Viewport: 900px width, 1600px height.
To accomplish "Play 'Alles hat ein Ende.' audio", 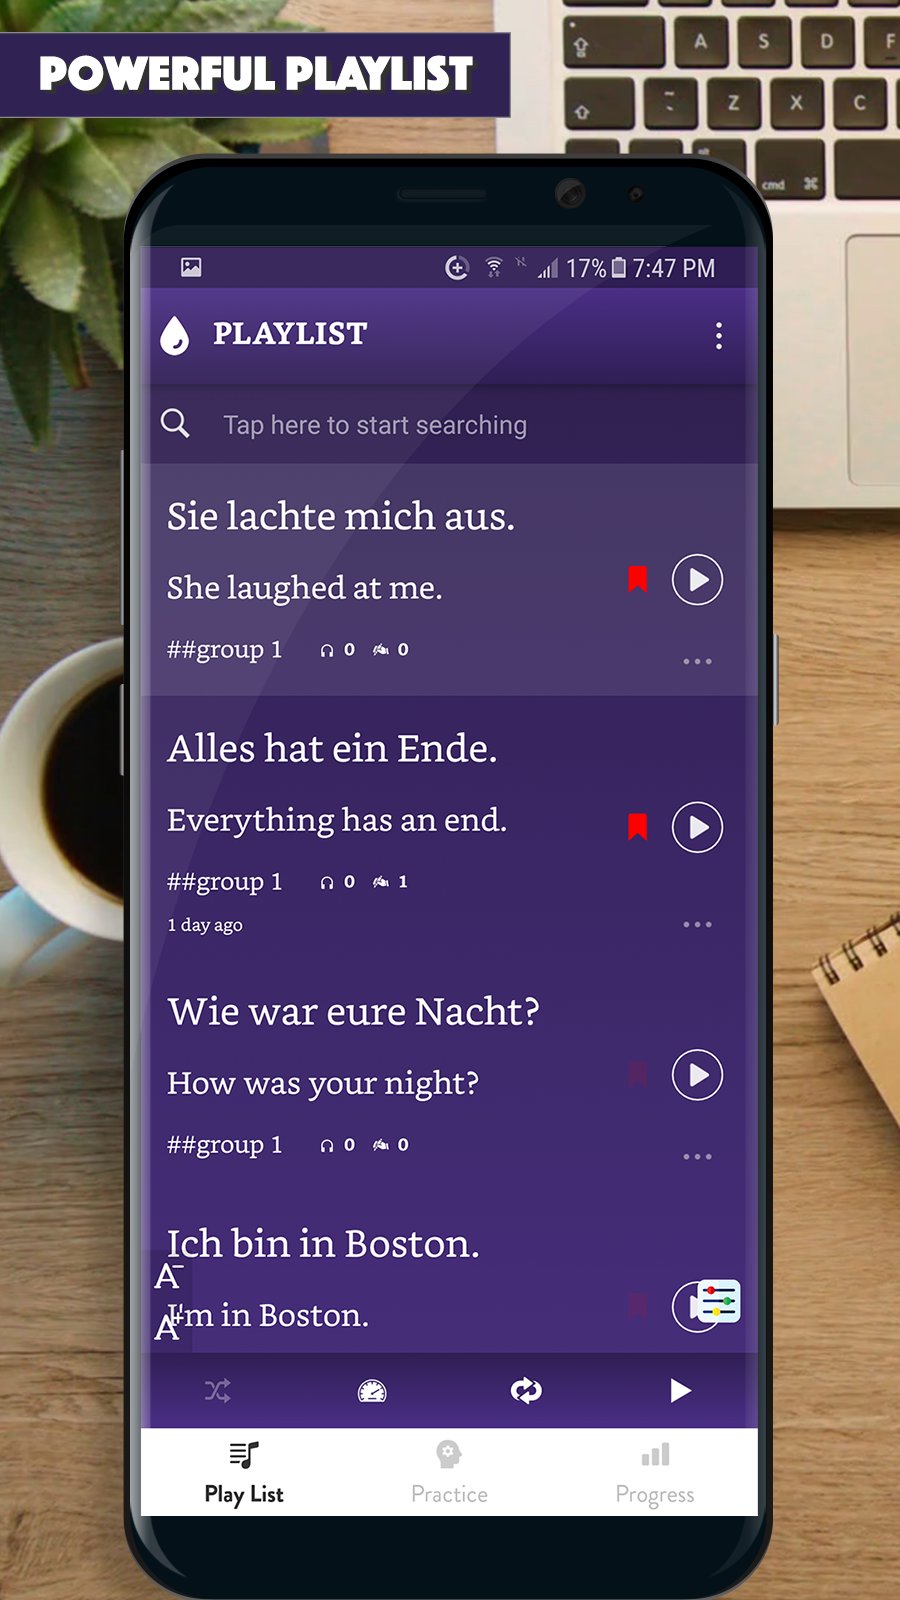I will (x=697, y=827).
